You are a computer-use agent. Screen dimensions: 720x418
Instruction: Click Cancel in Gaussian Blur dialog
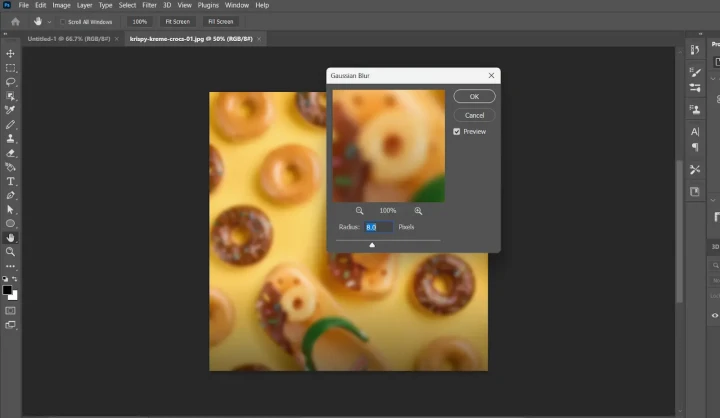tap(474, 115)
